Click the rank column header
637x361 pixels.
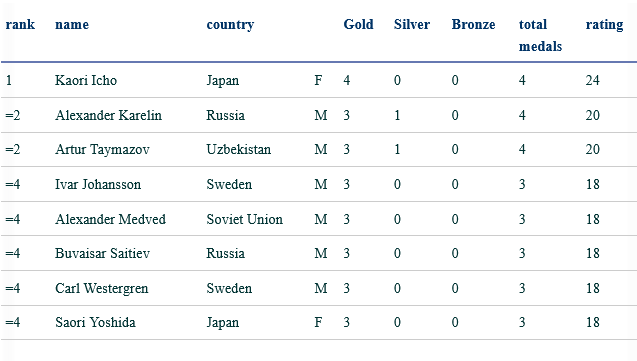coord(20,24)
